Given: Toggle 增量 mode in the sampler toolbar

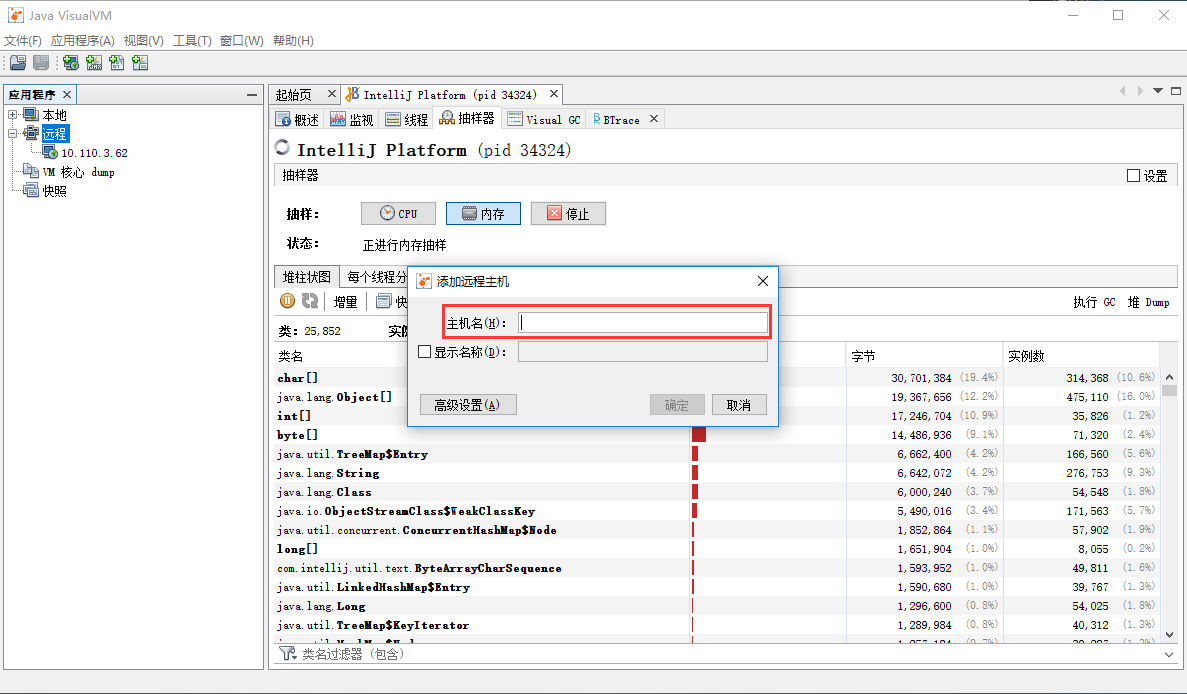Looking at the screenshot, I should click(x=345, y=301).
